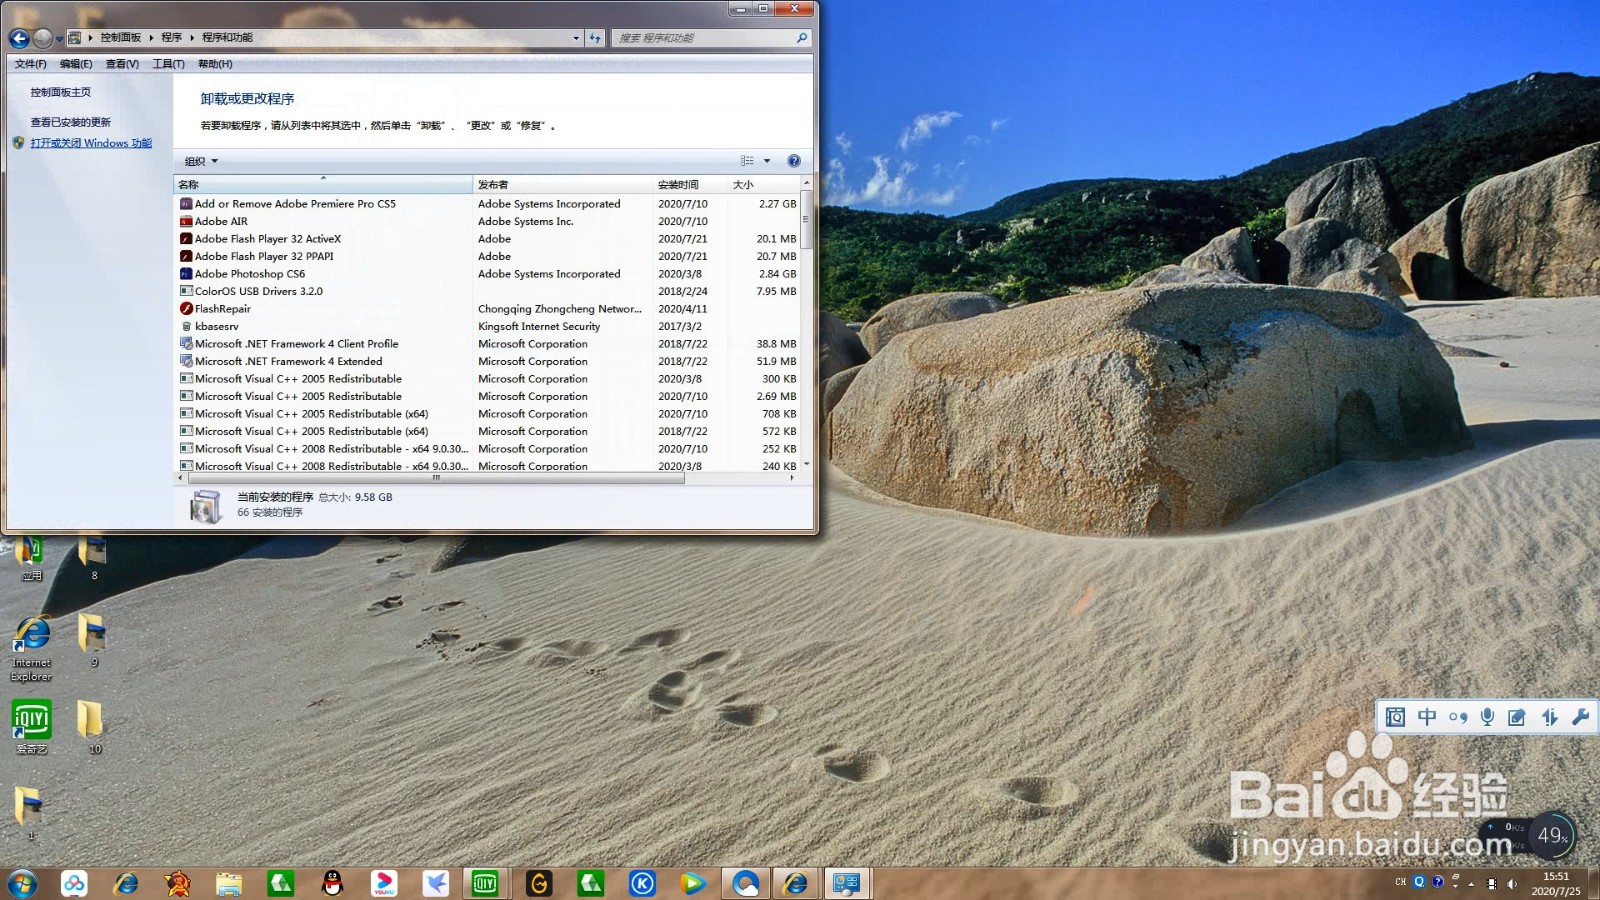The width and height of the screenshot is (1600, 900).
Task: Open Windows Explorer folder on taskbar
Action: click(x=229, y=883)
